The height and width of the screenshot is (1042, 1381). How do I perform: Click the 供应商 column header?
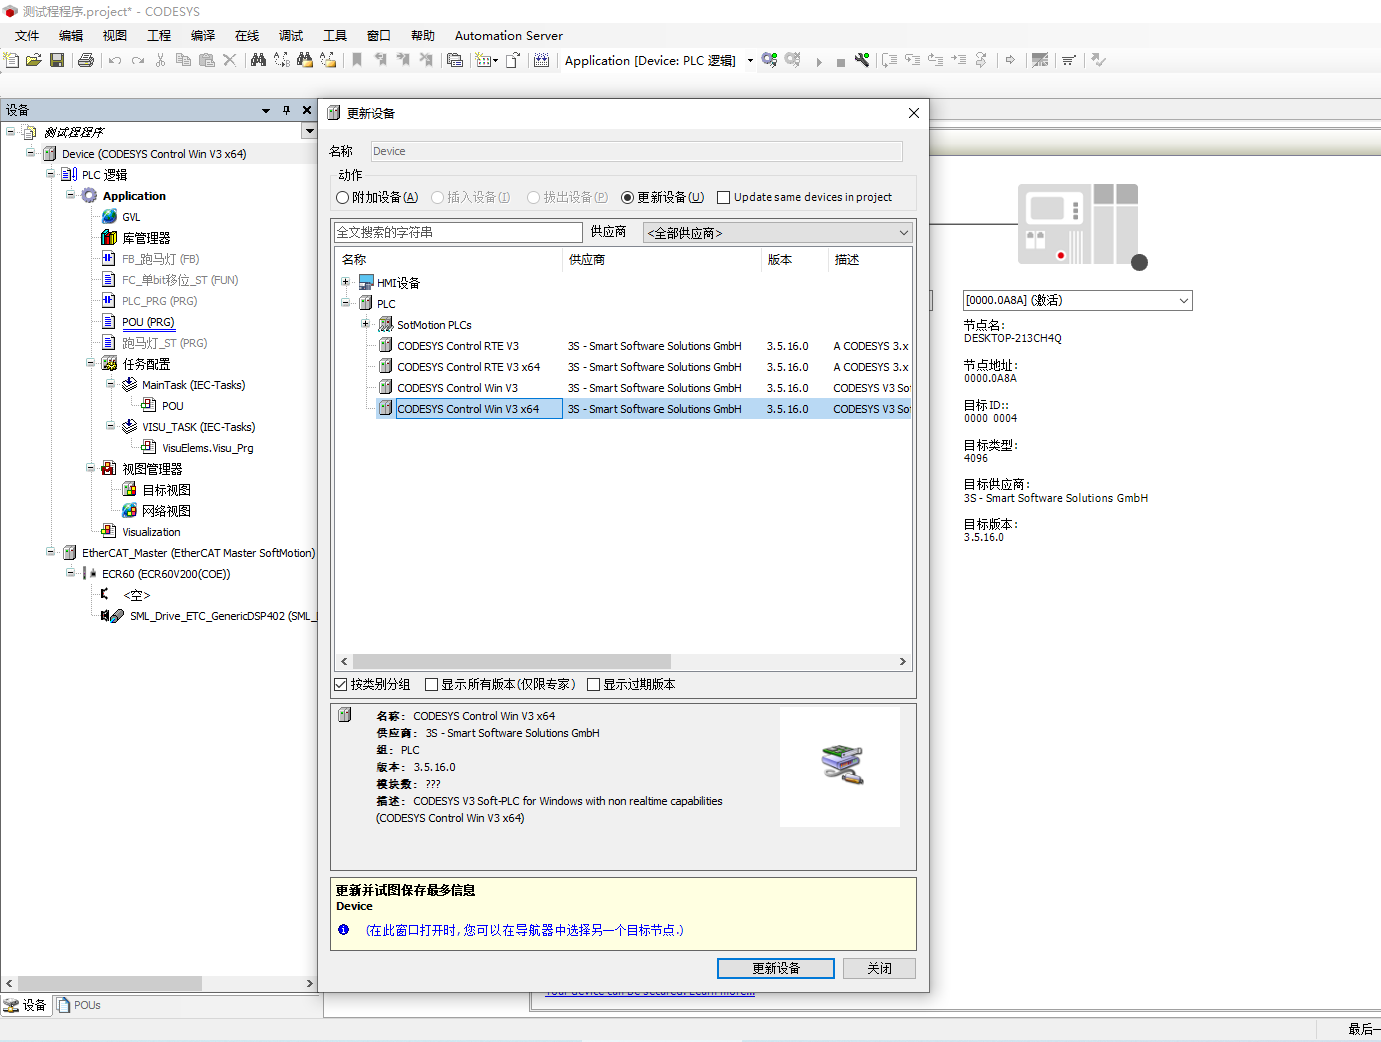click(662, 259)
